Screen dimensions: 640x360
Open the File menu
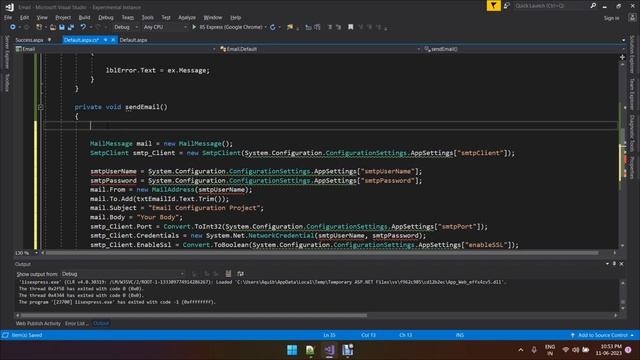[8, 18]
